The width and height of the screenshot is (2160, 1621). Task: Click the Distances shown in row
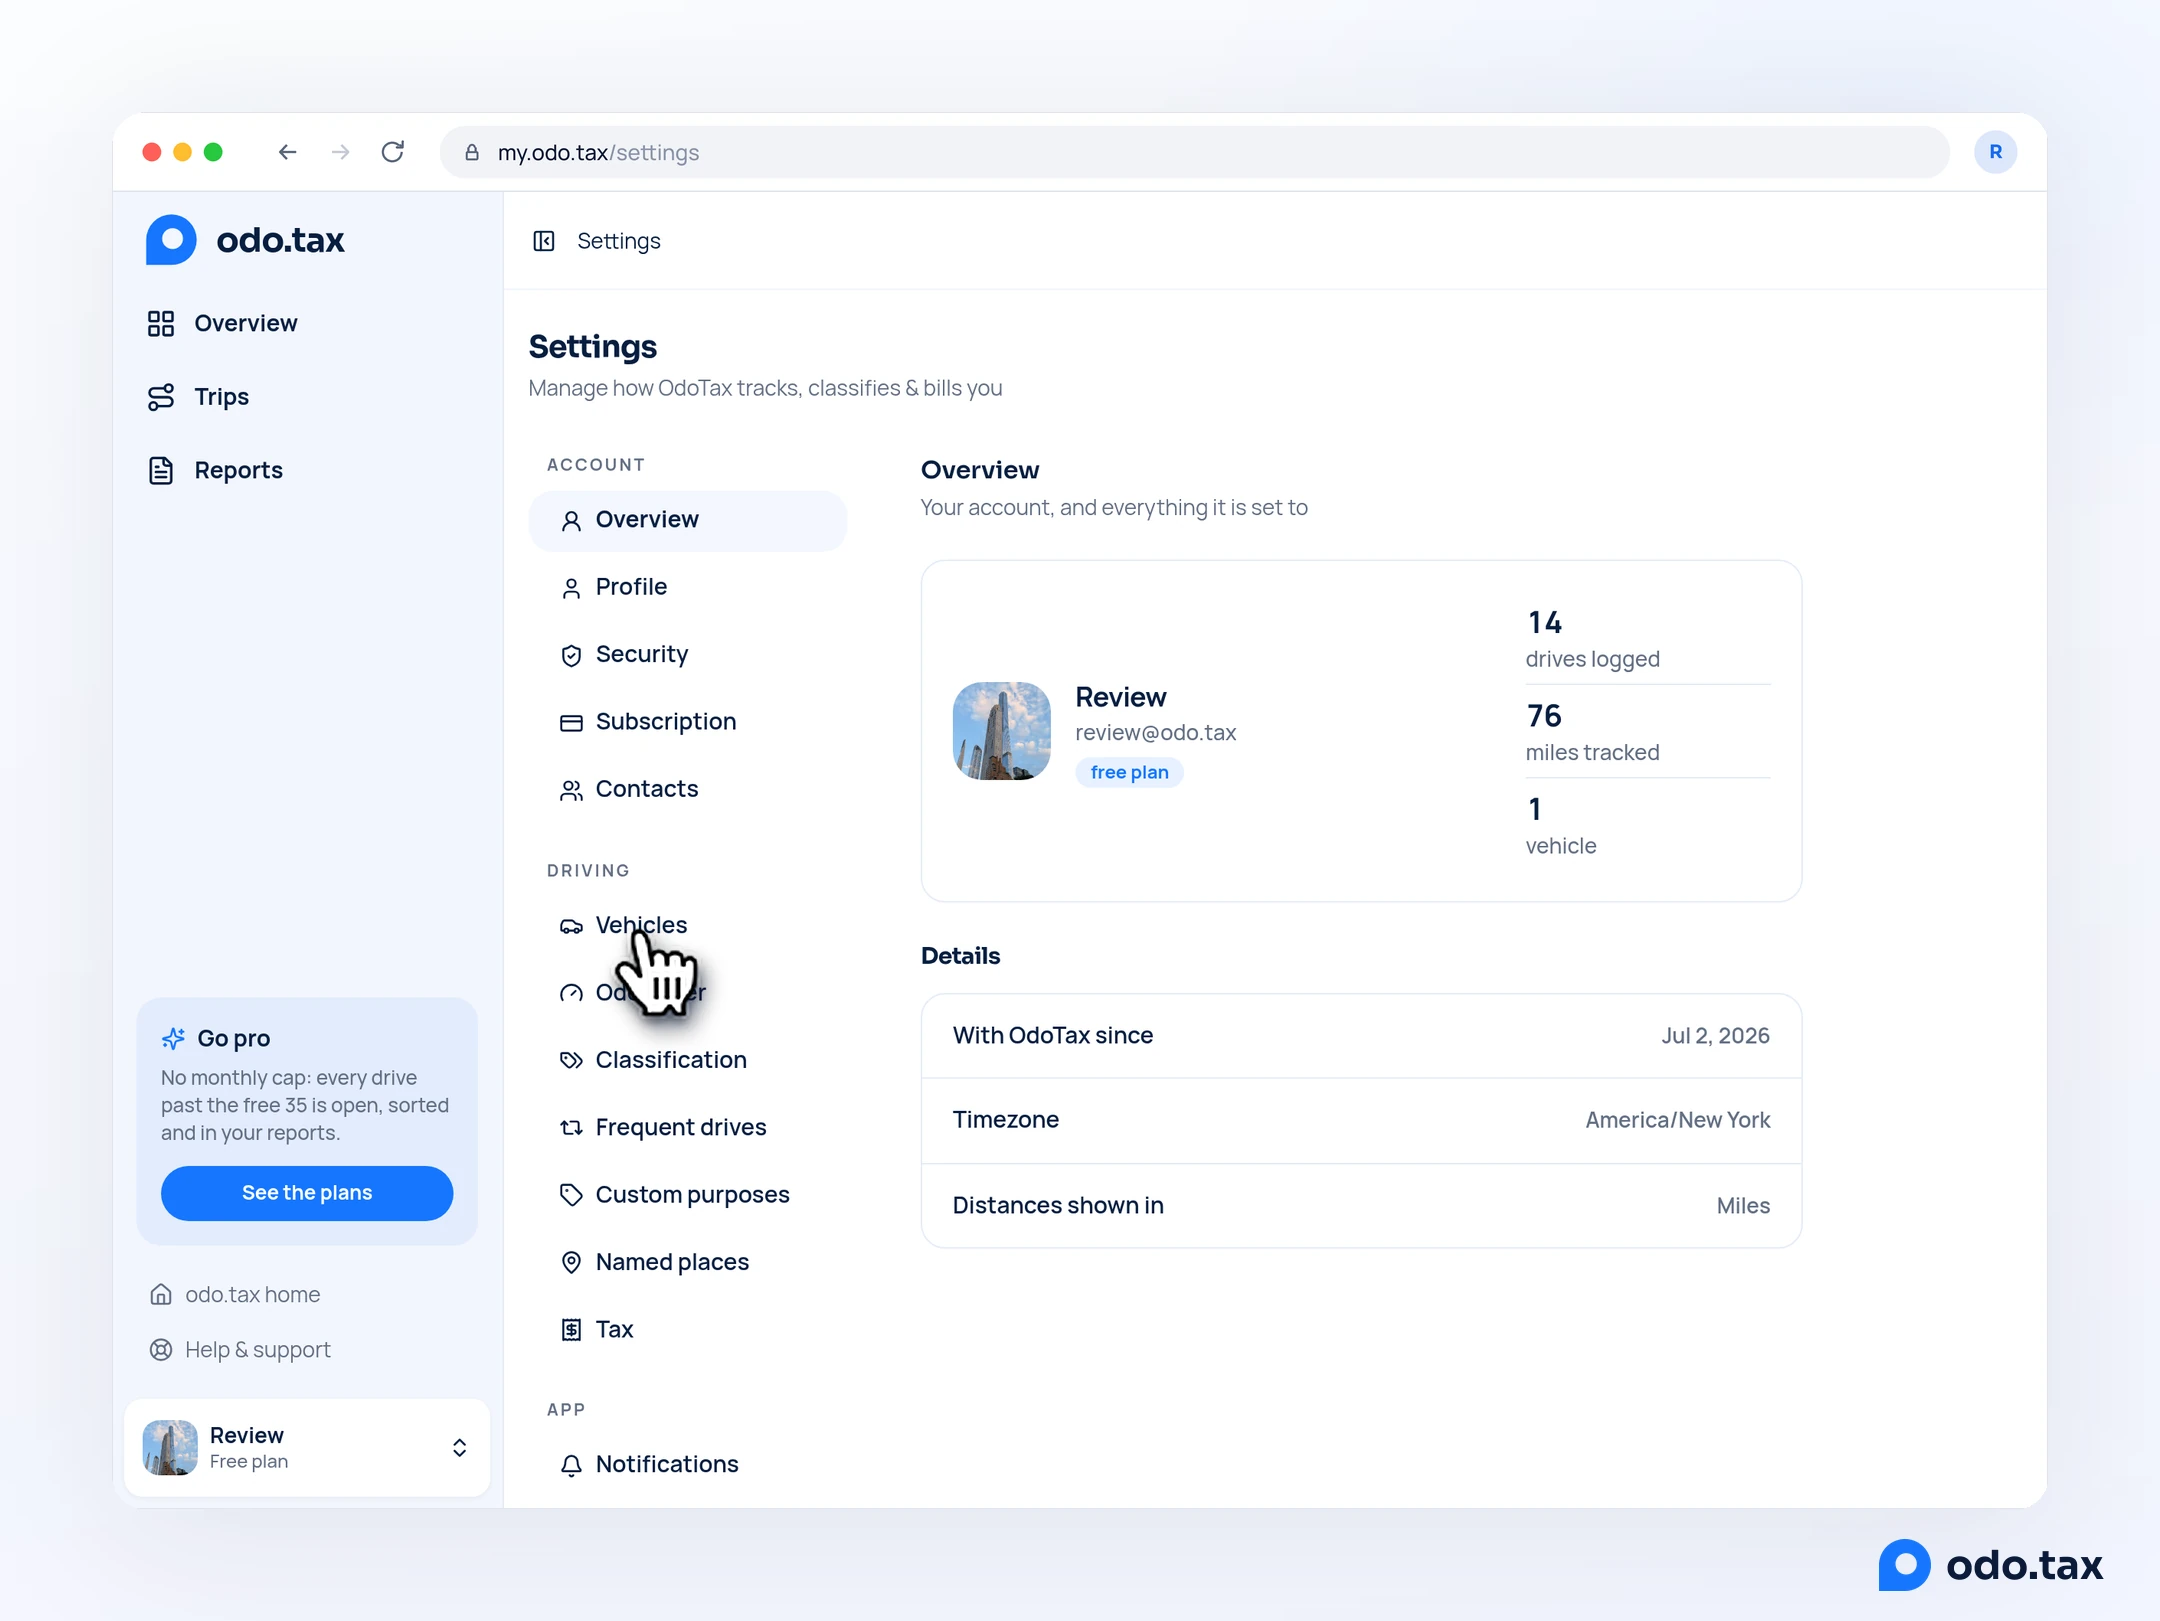[1361, 1205]
